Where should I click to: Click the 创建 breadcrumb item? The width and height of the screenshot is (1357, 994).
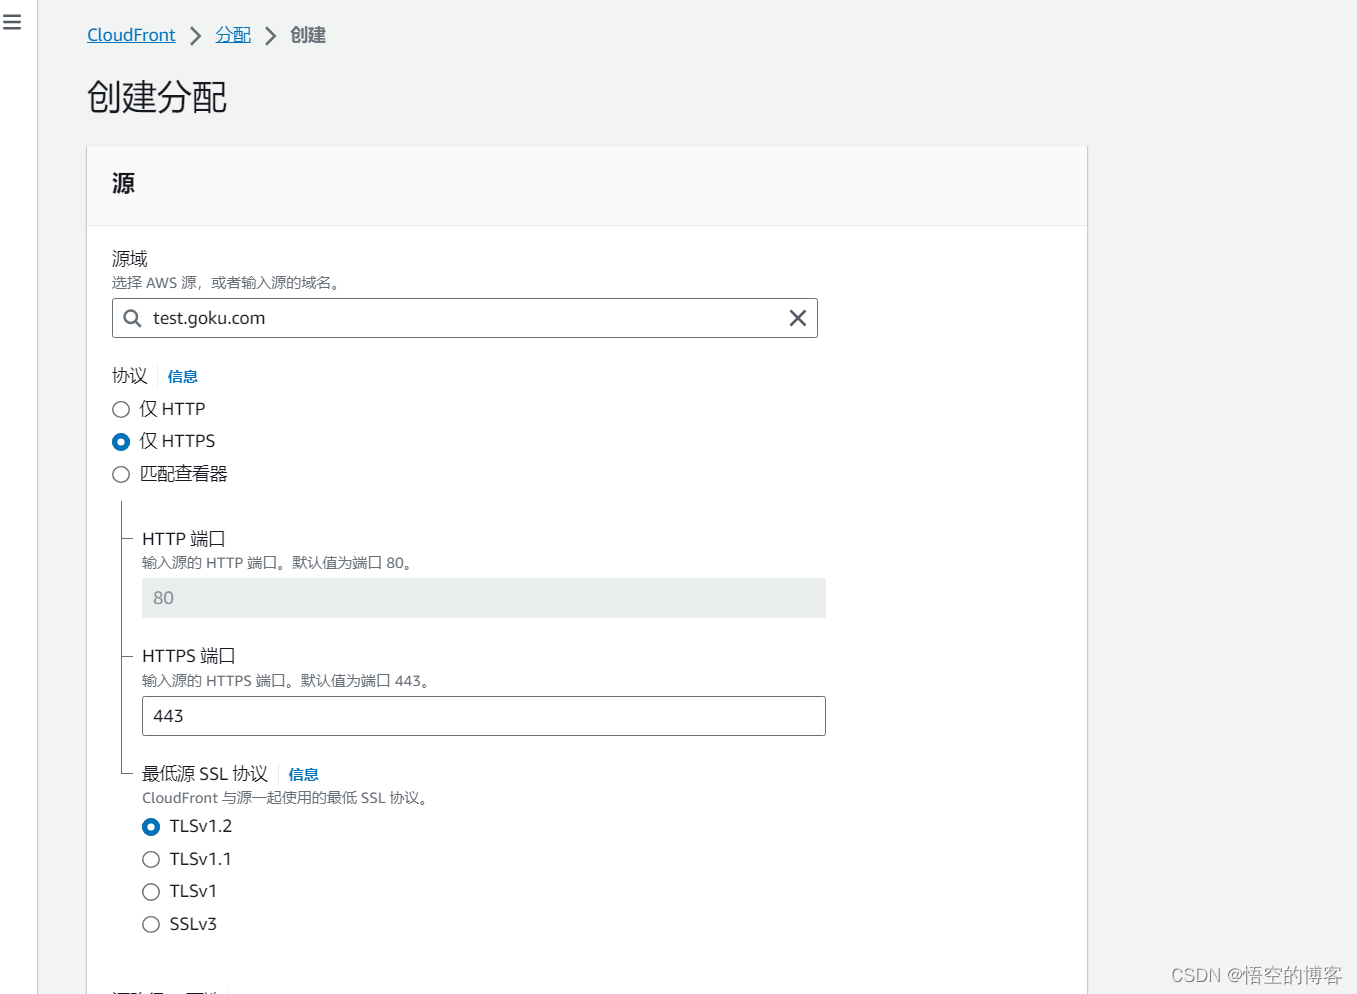click(307, 35)
